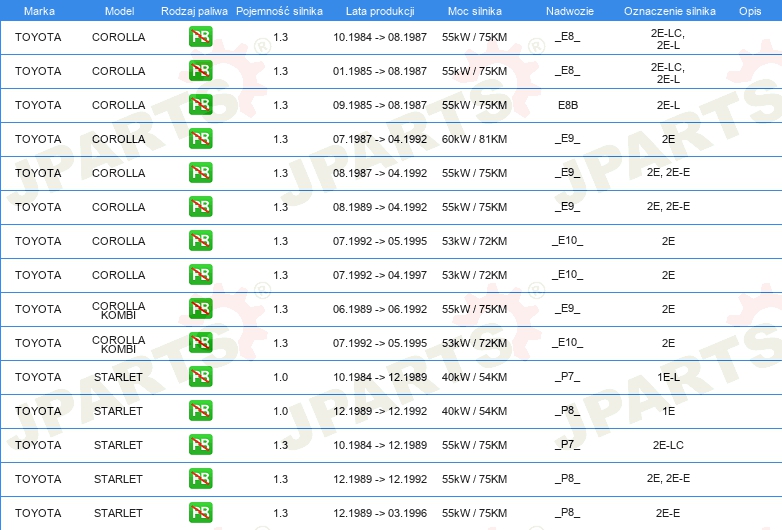Click COROLLA KOMBI in the 06.1989 row
The width and height of the screenshot is (782, 530).
(119, 310)
